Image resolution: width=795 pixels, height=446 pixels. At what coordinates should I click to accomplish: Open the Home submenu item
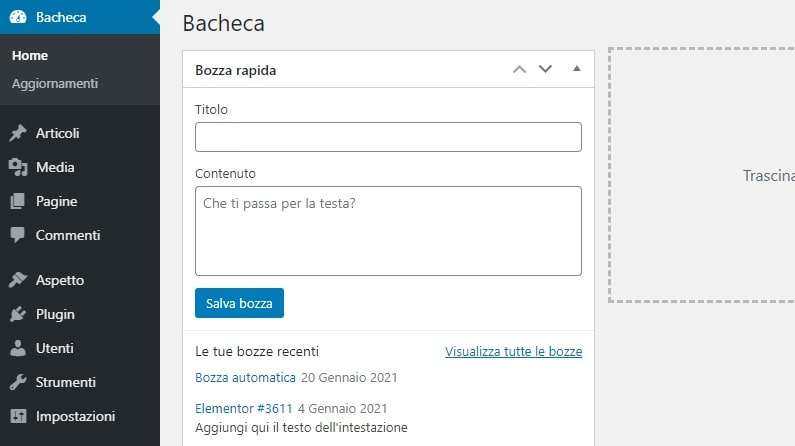(30, 55)
